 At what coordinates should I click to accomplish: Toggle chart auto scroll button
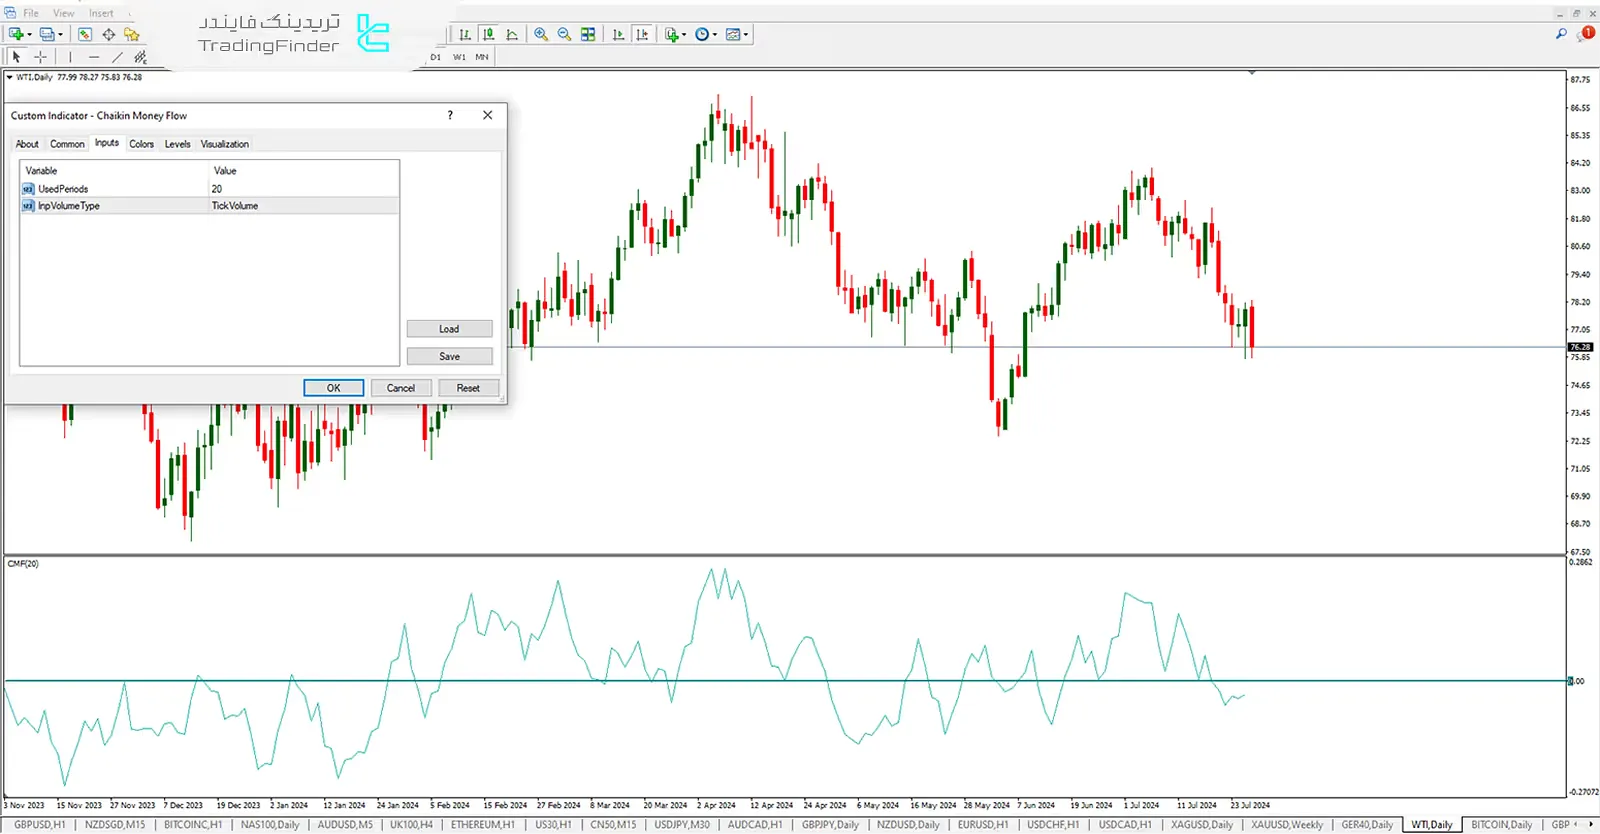pos(618,34)
